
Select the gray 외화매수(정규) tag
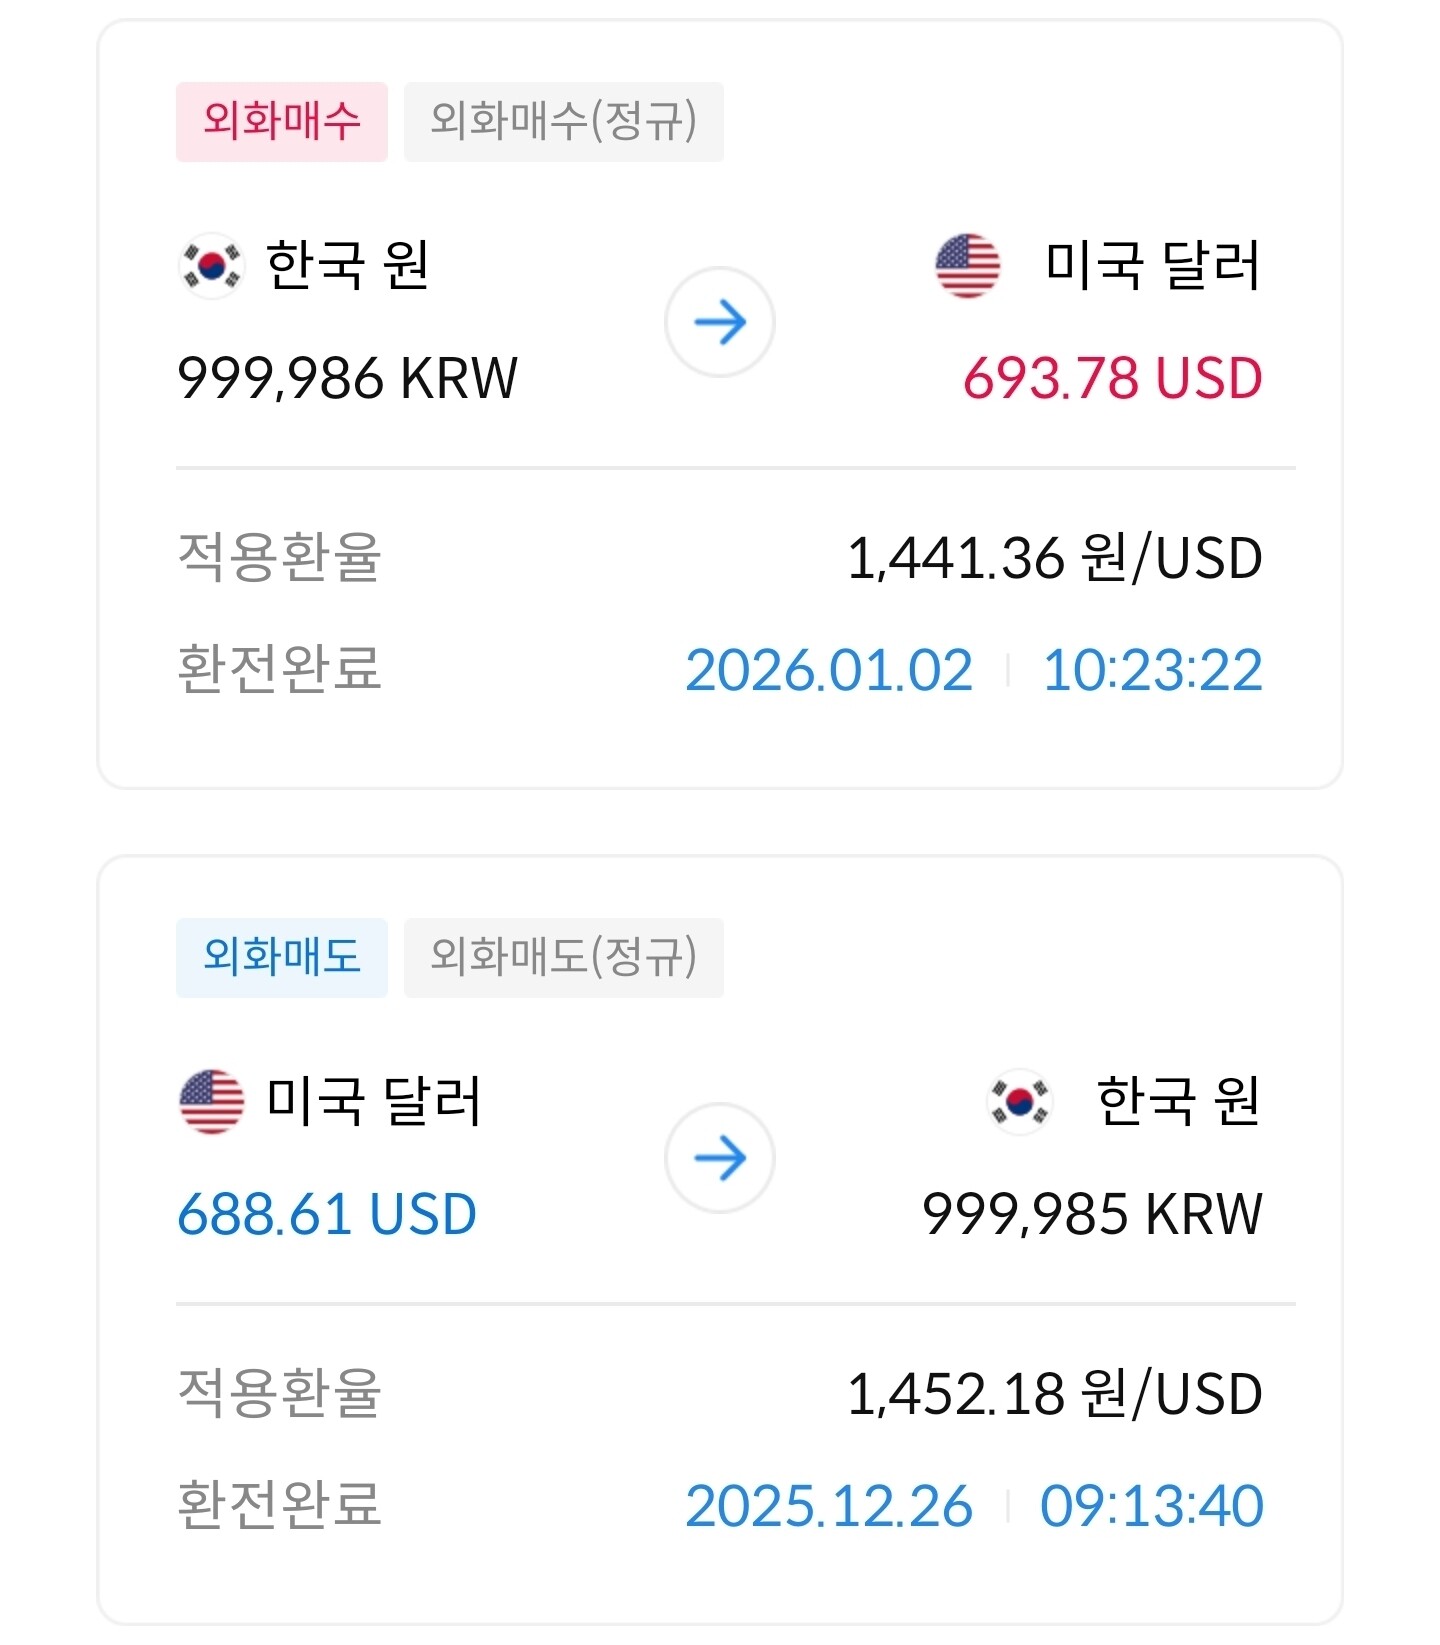563,122
